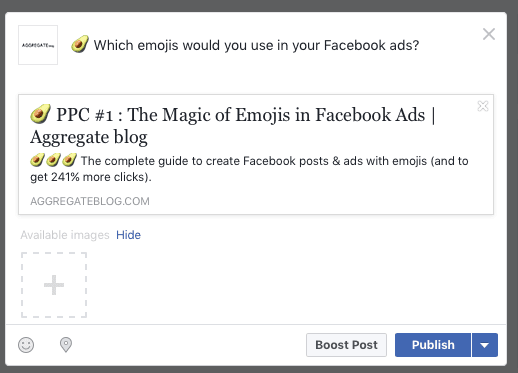The height and width of the screenshot is (373, 518).
Task: Click the AGGREGATEBLOG.COM domain text
Action: 90,201
